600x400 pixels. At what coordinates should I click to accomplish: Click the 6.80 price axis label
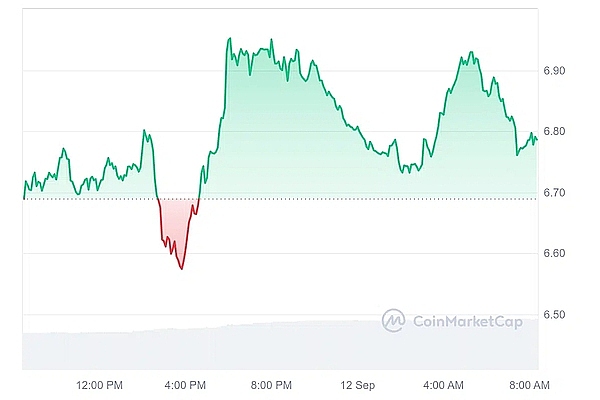pos(552,132)
